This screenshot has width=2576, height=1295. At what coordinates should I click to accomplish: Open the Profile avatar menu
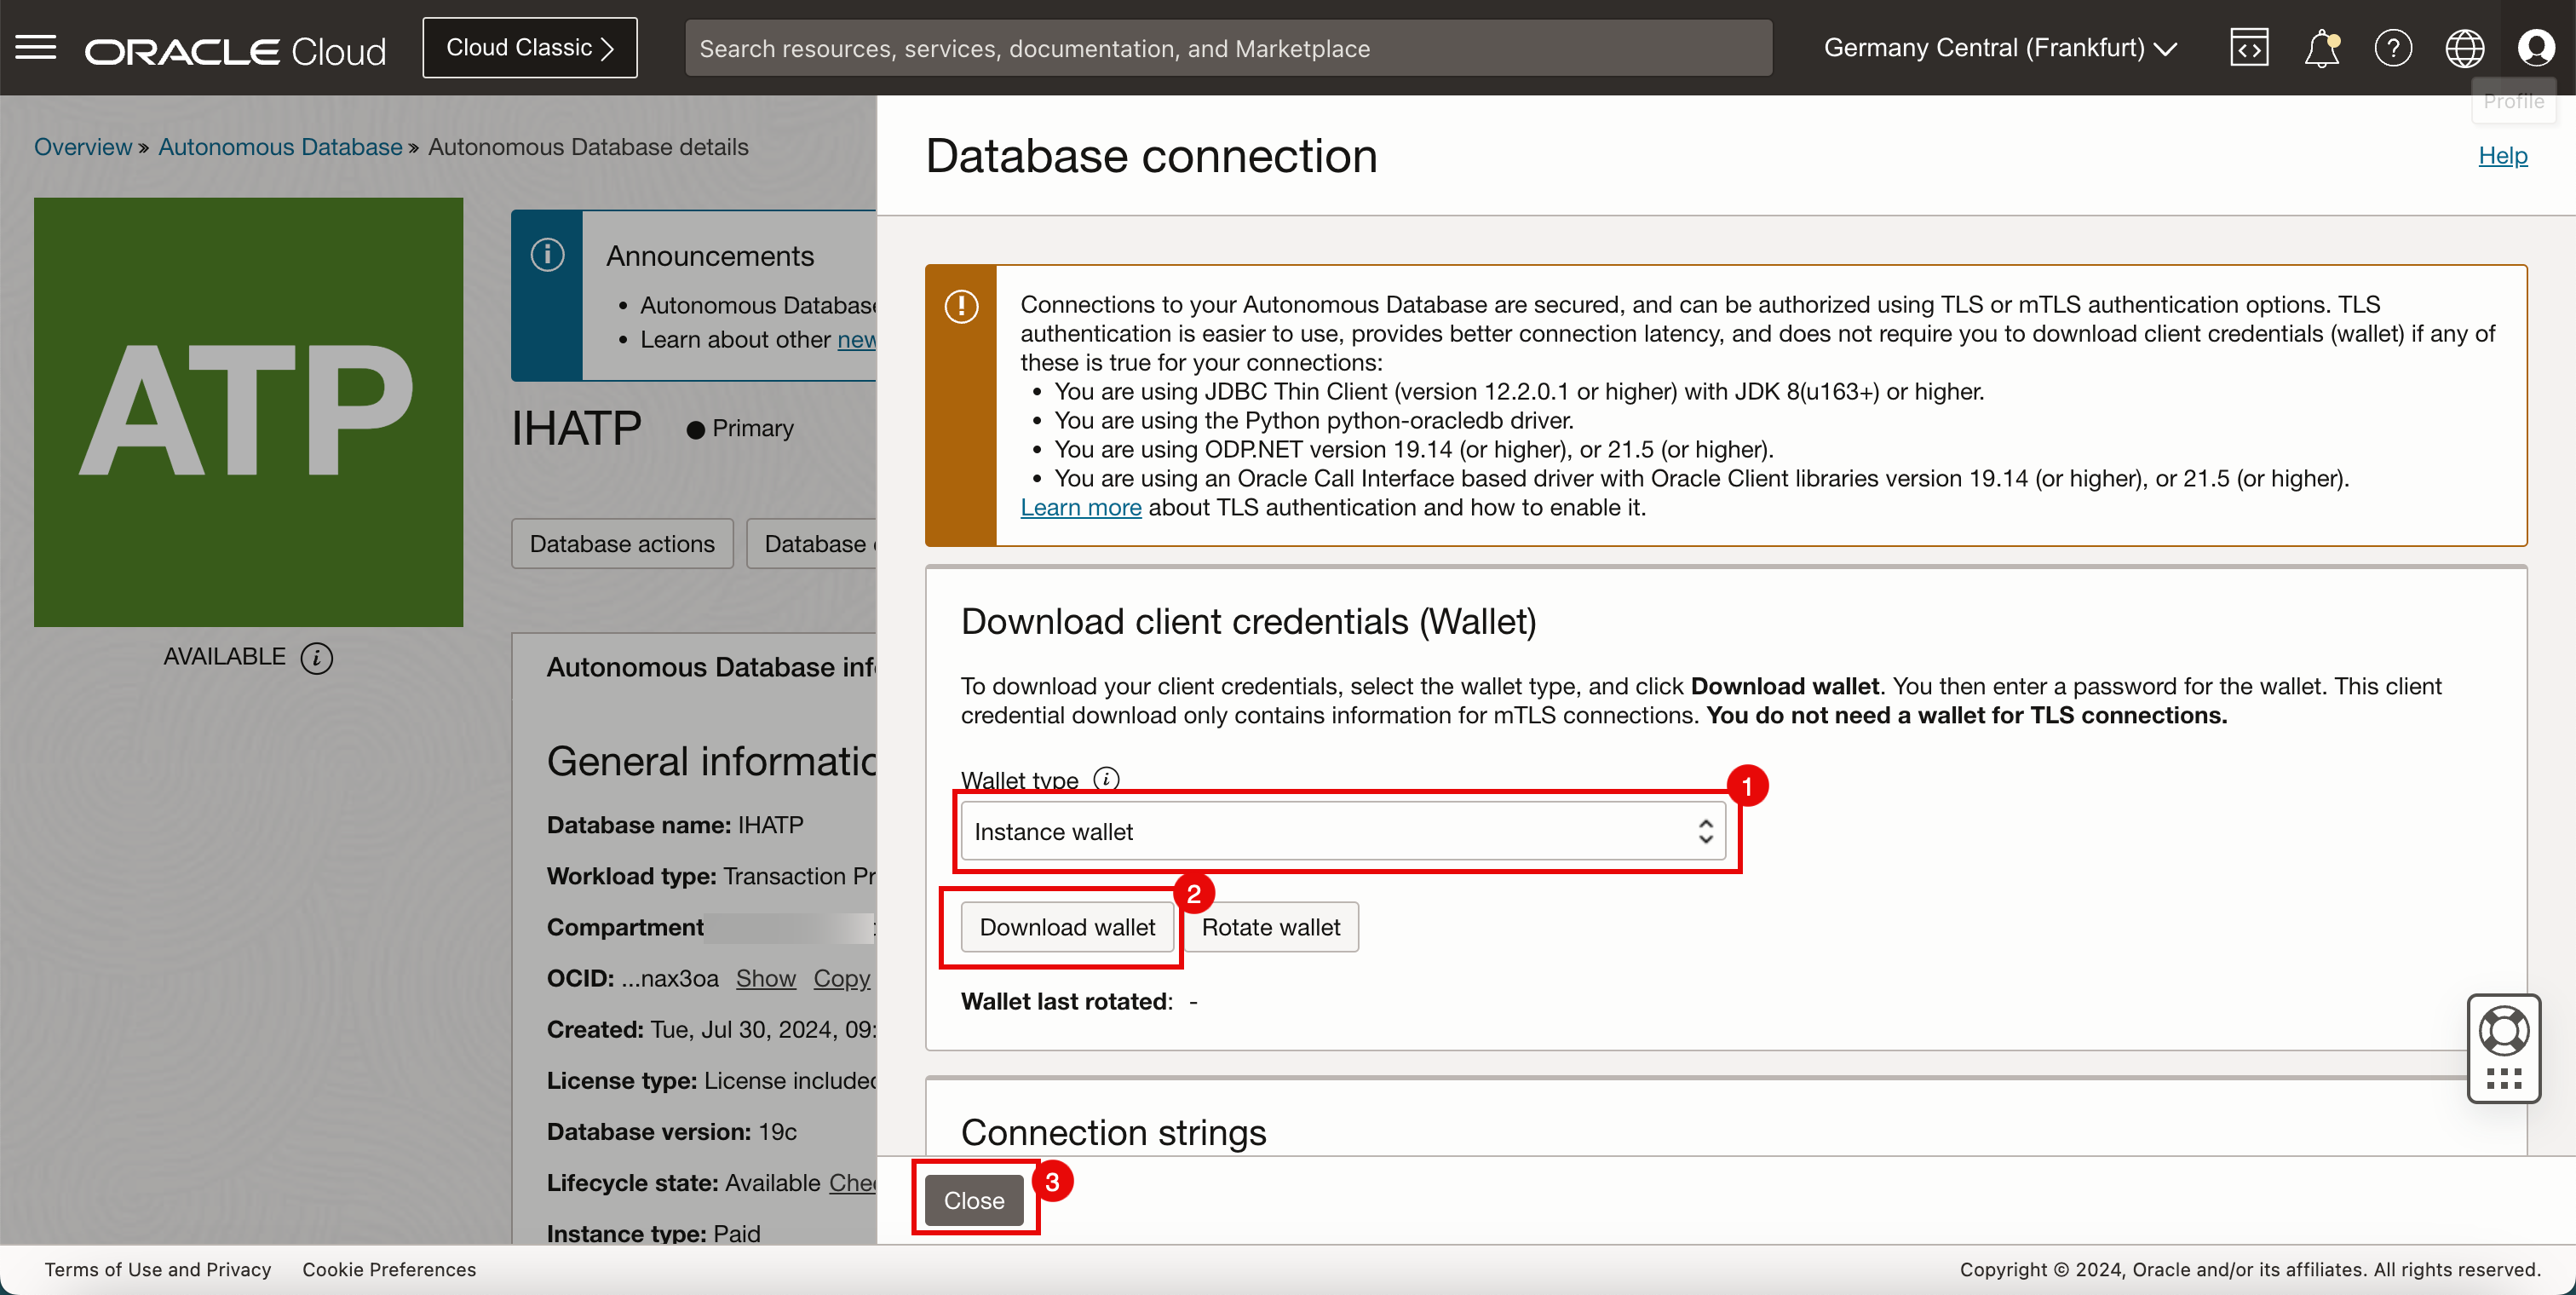tap(2536, 48)
